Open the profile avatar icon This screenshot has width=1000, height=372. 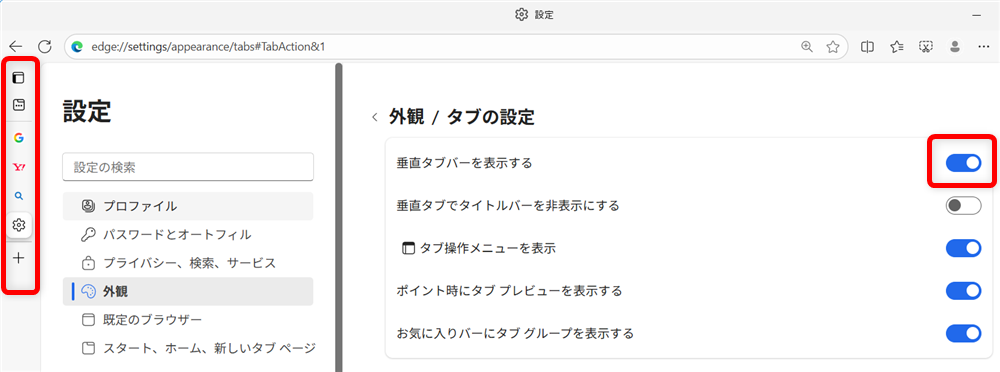click(x=955, y=47)
